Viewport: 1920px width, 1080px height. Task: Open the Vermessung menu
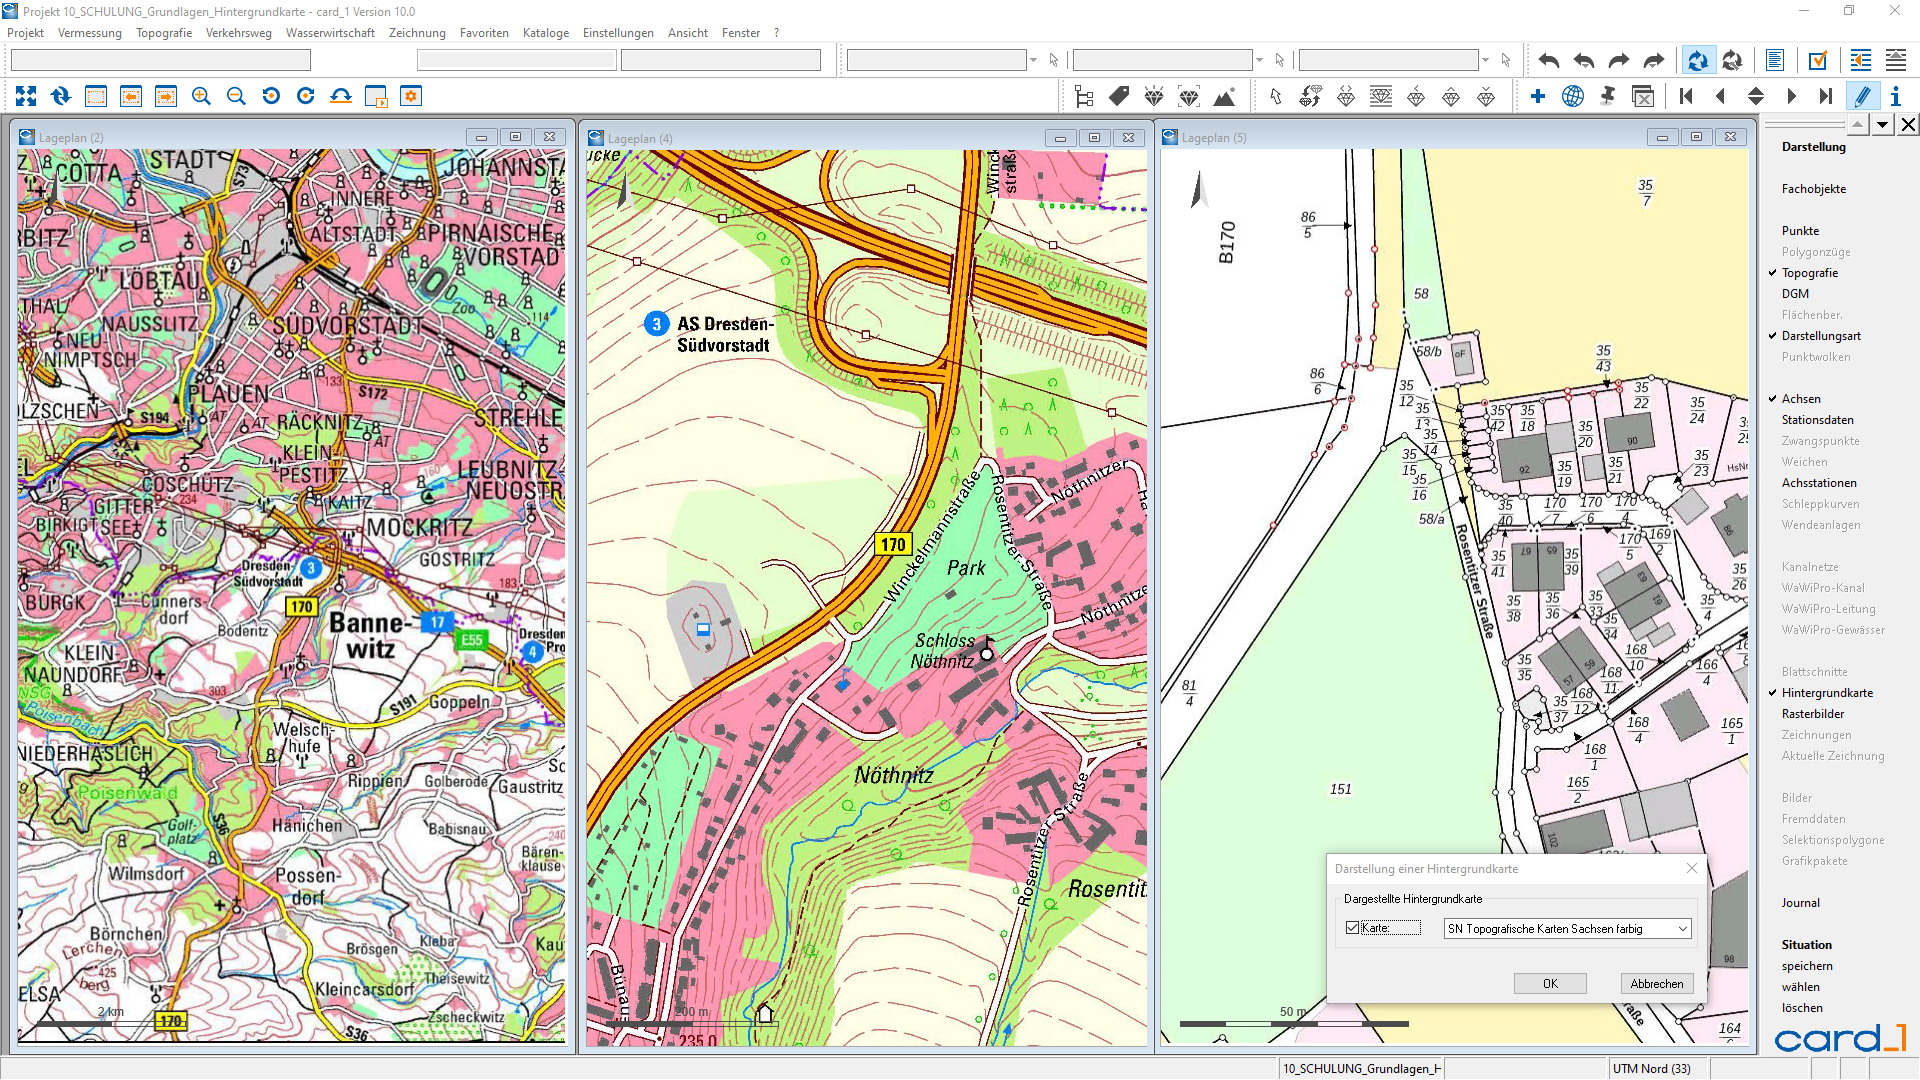point(90,33)
